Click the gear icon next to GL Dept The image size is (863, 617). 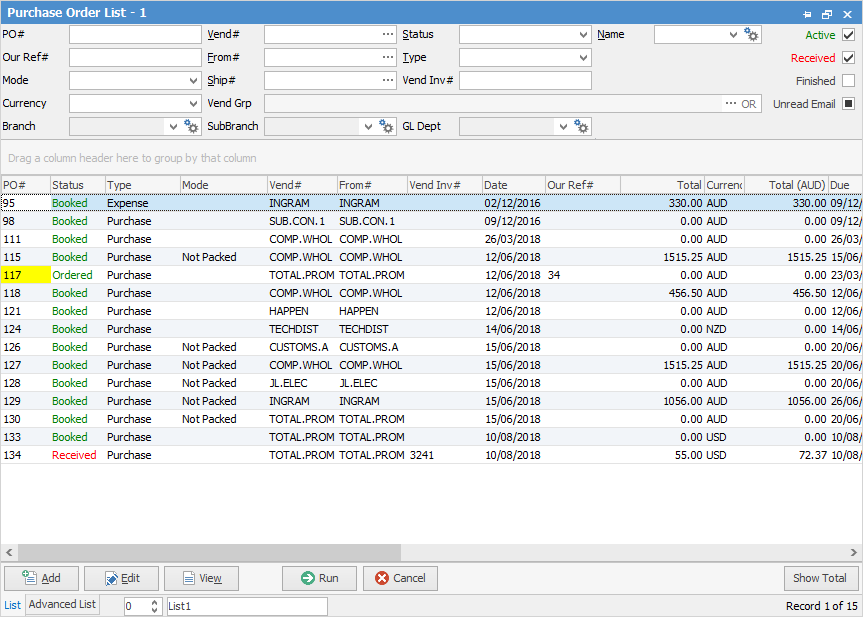(581, 127)
